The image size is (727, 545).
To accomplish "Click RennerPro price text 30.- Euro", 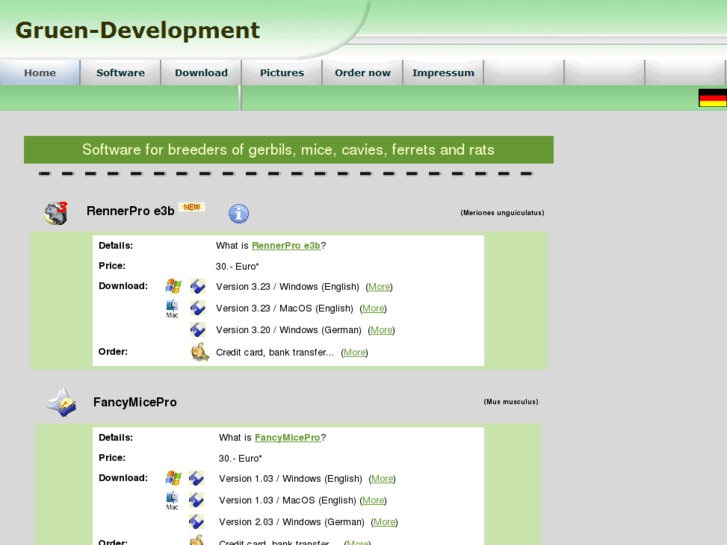I will click(237, 266).
